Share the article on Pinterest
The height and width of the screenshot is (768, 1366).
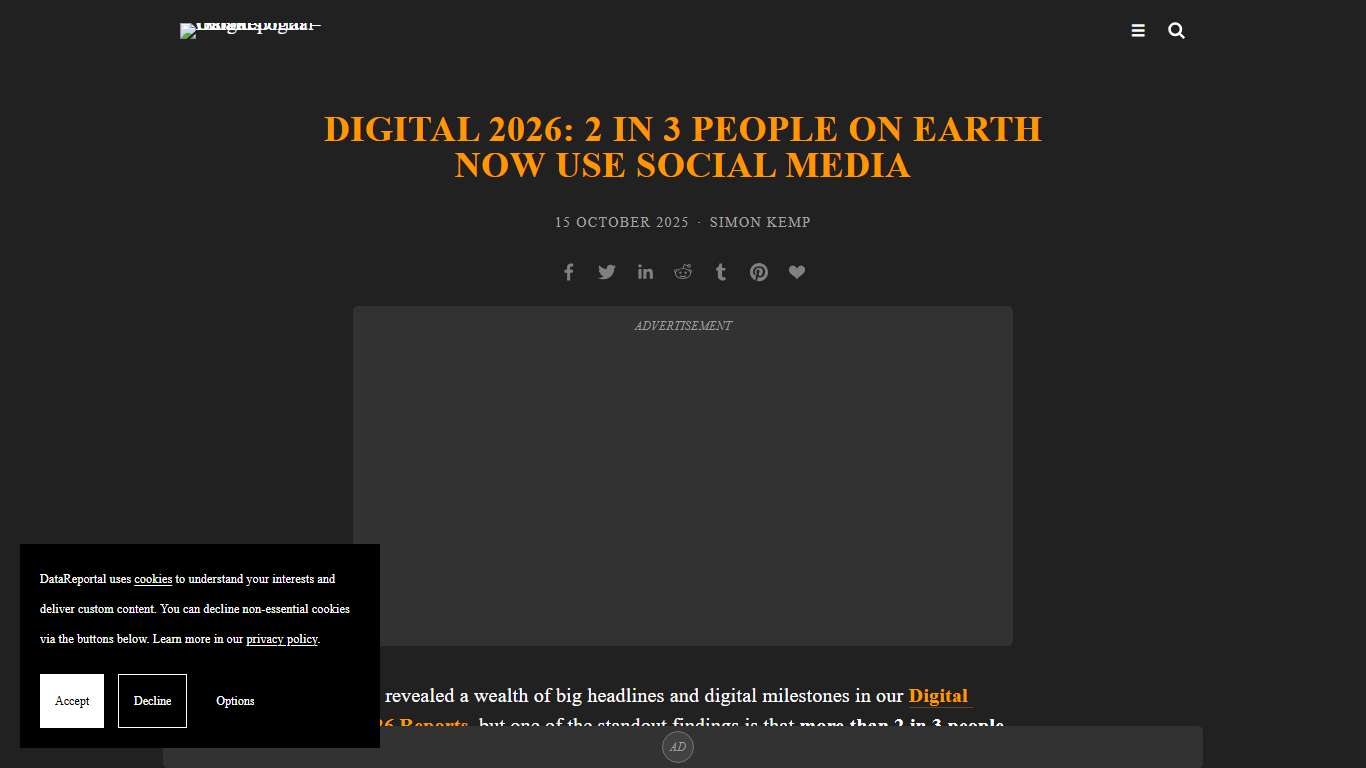point(758,271)
